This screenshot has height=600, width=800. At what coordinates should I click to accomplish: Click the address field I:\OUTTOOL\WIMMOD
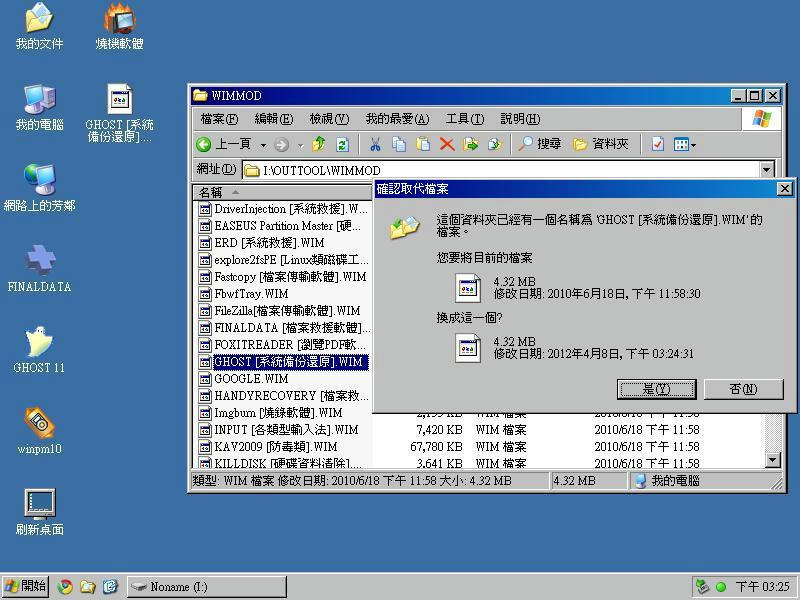[501, 170]
